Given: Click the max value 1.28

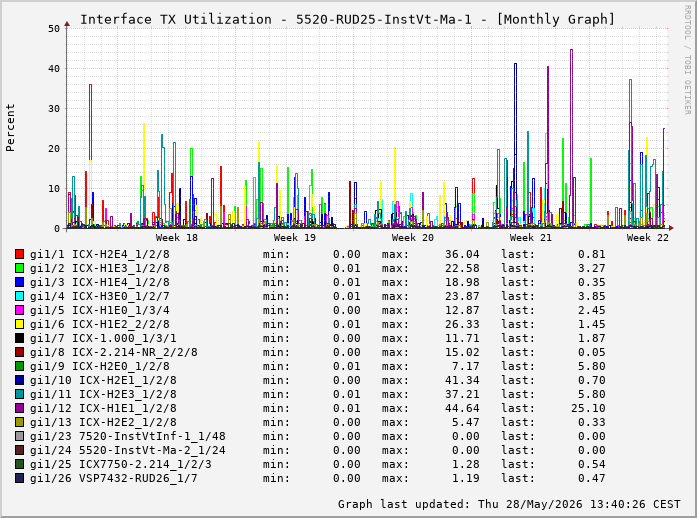Looking at the screenshot, I should [x=466, y=464].
